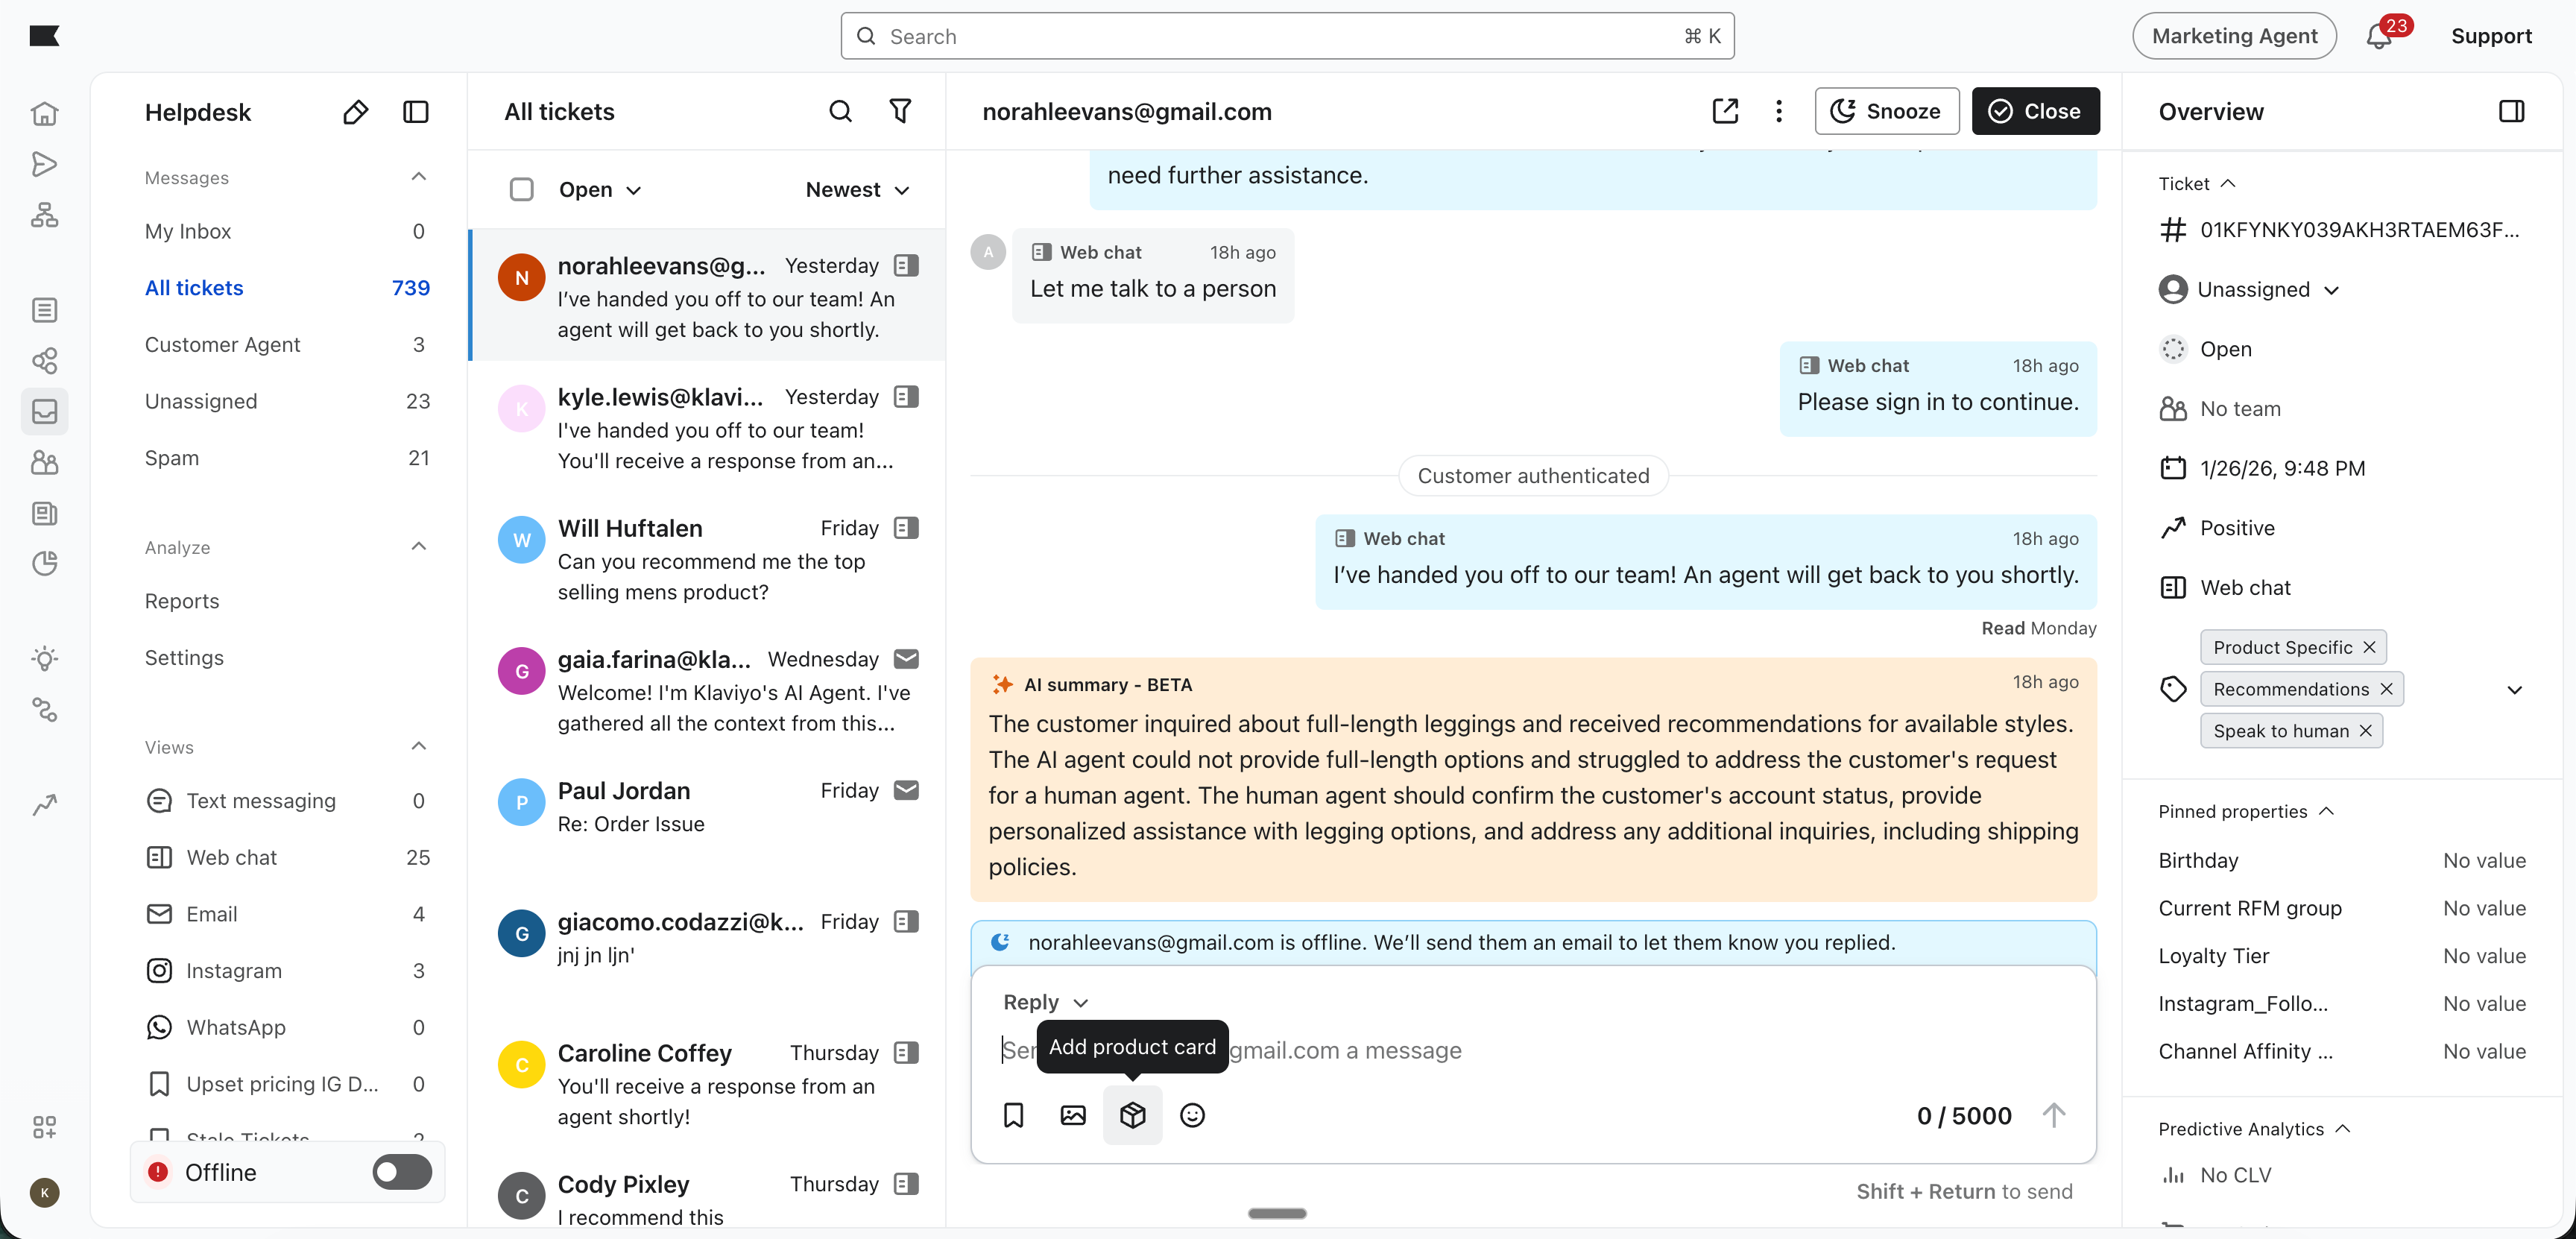This screenshot has width=2576, height=1239.
Task: Open the emoji picker in reply box
Action: click(1192, 1115)
